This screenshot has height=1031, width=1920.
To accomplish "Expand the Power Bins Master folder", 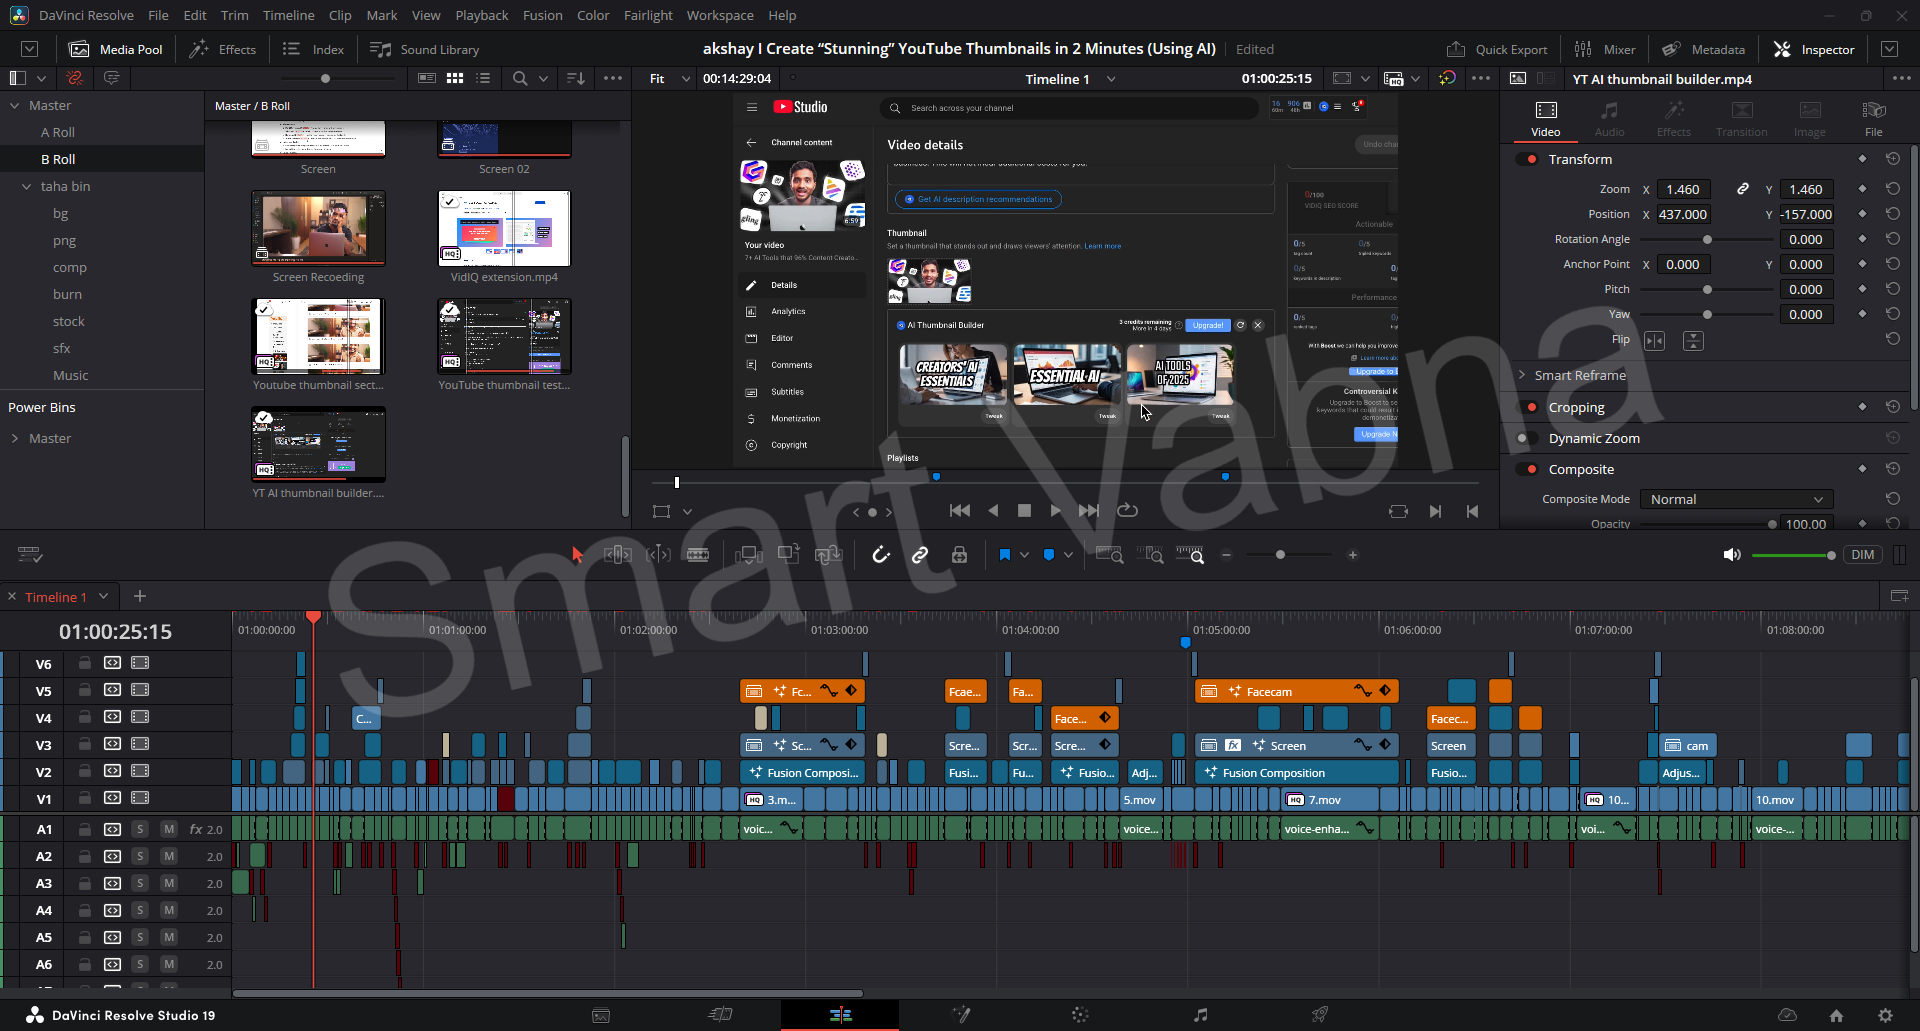I will [x=15, y=438].
